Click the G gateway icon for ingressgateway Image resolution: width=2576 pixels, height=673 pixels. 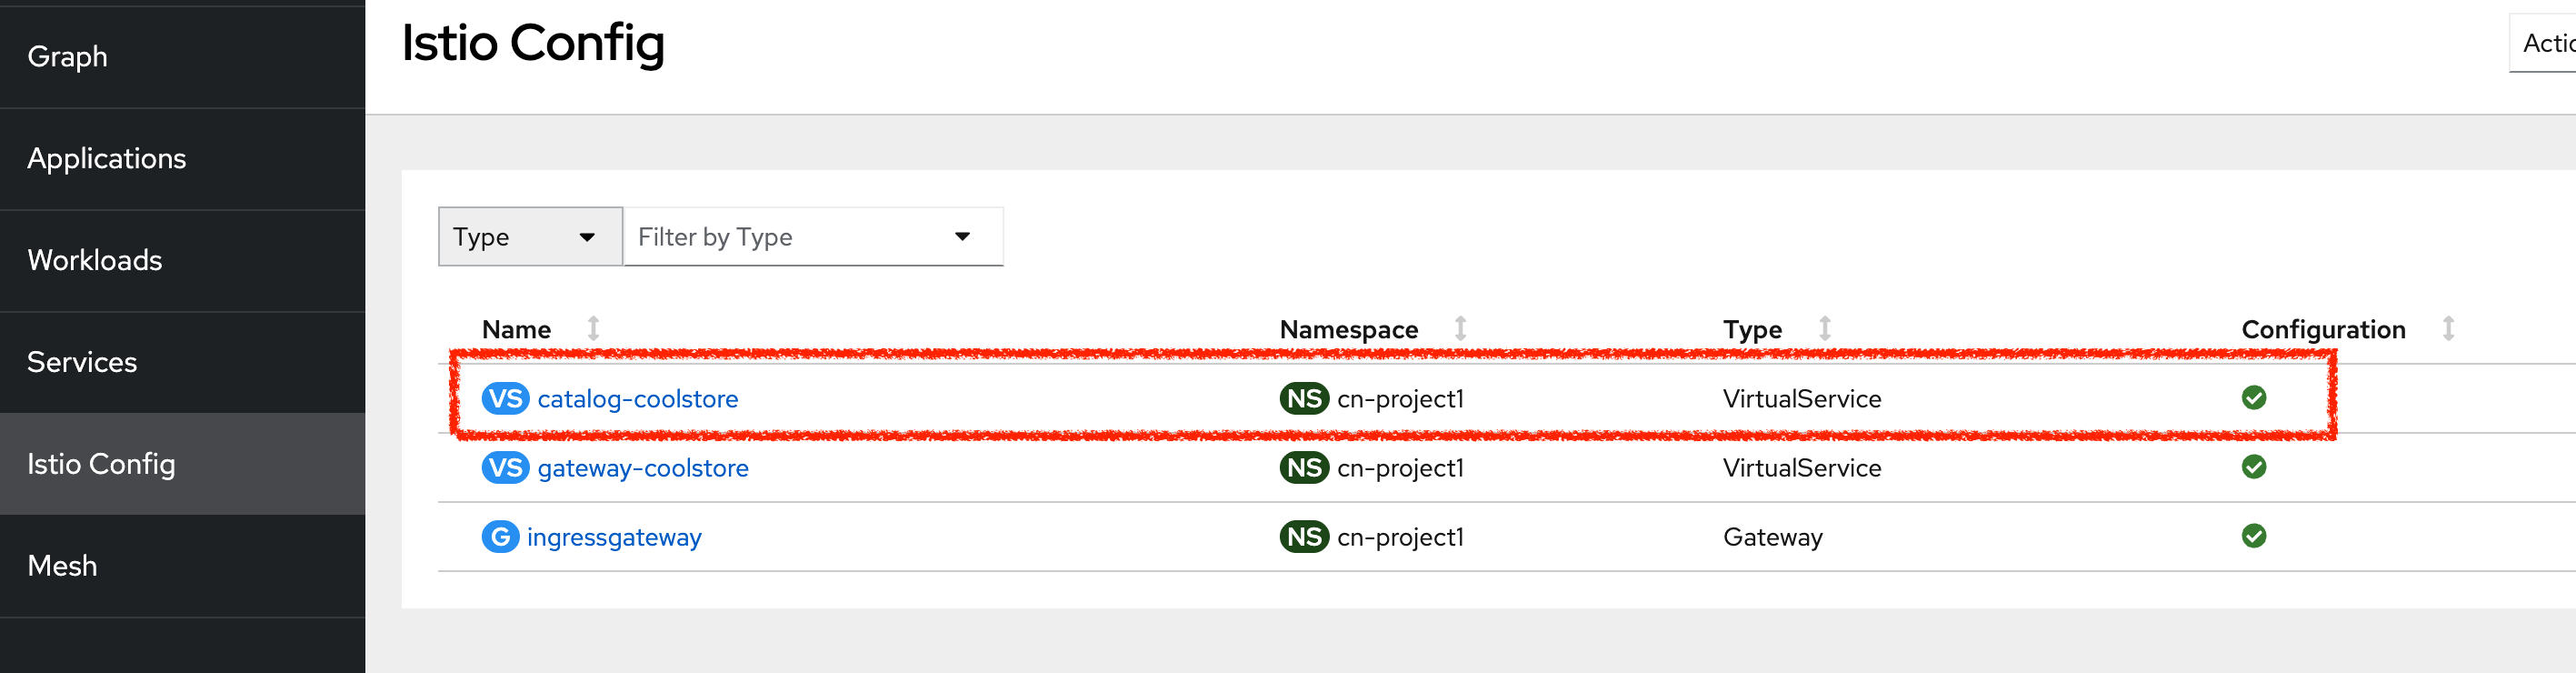(x=502, y=537)
